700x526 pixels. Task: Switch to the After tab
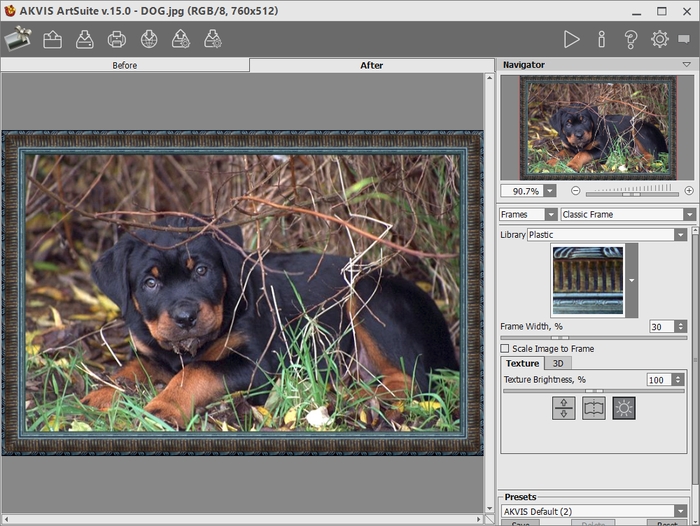371,65
